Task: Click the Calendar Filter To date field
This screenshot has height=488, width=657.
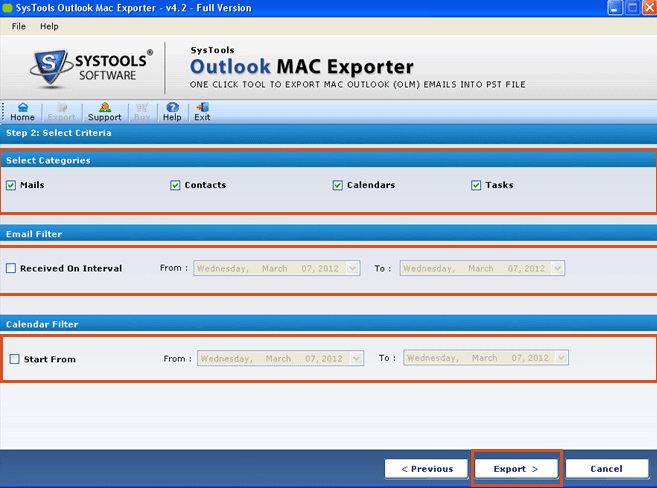Action: (x=486, y=358)
